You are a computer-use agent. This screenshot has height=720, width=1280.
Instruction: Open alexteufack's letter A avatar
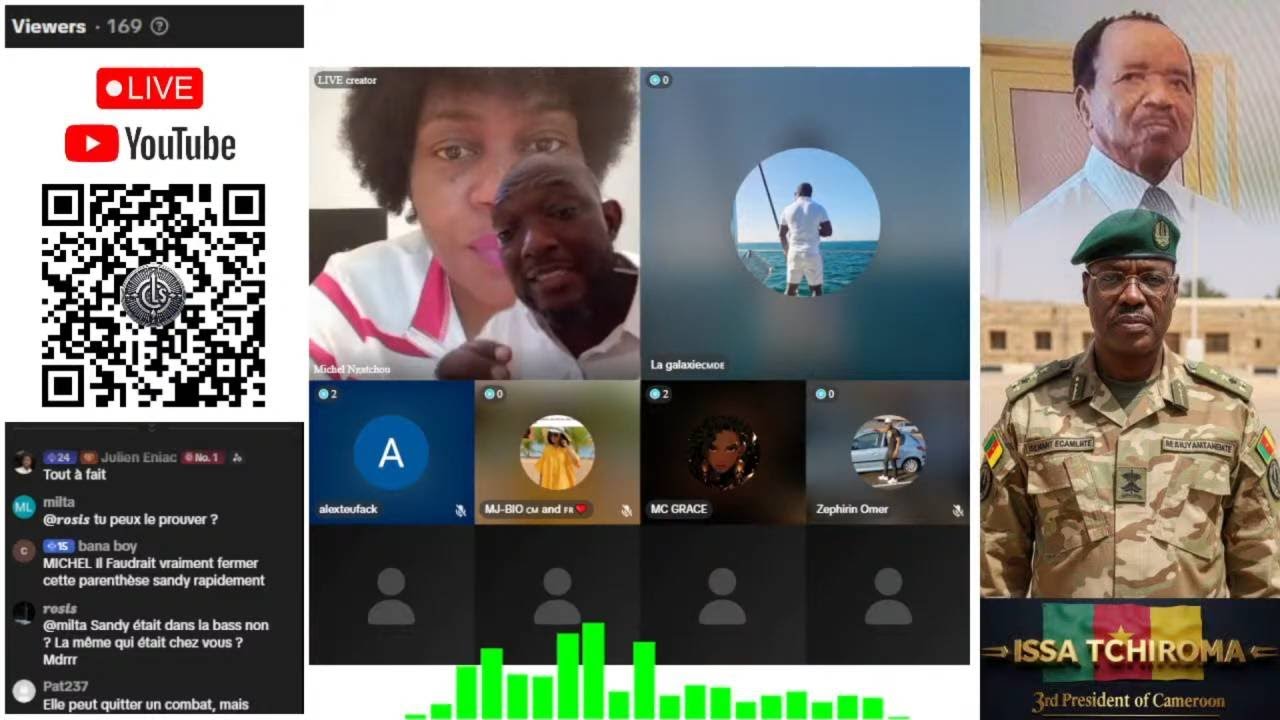[x=391, y=453]
